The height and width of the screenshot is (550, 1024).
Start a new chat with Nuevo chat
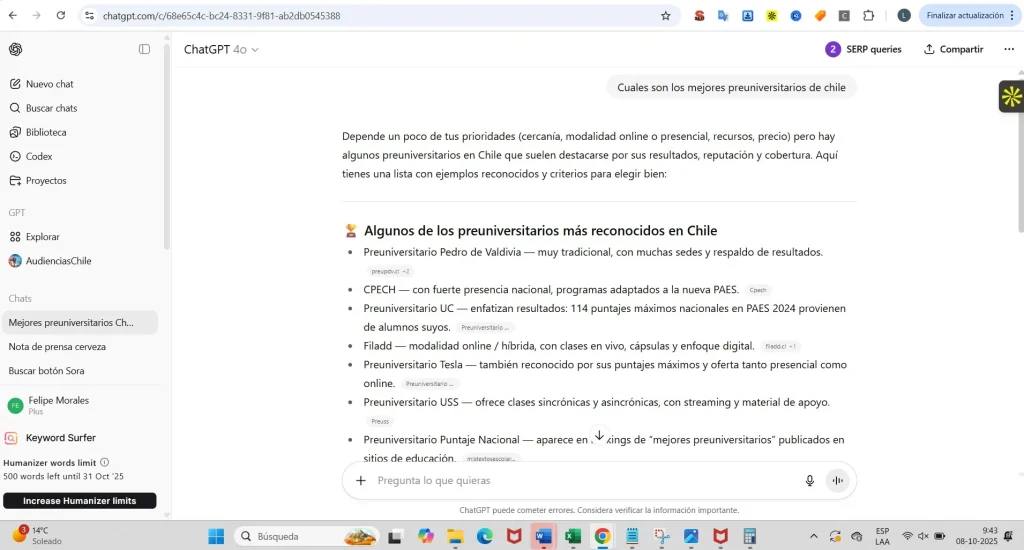(x=49, y=84)
